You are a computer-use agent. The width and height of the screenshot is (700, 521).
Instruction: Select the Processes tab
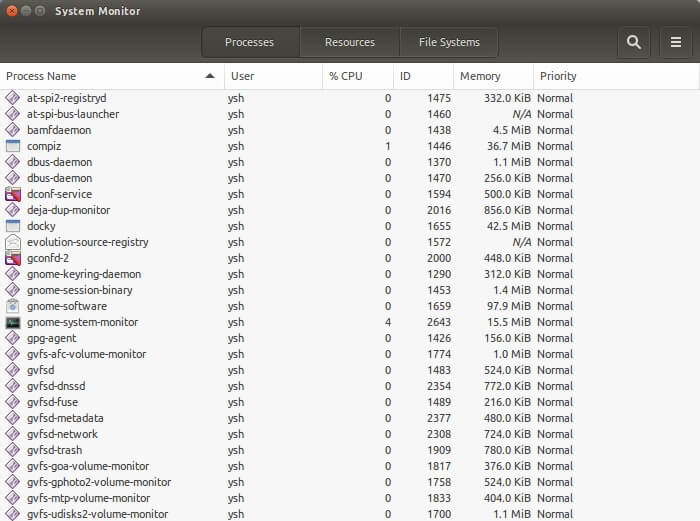point(250,42)
